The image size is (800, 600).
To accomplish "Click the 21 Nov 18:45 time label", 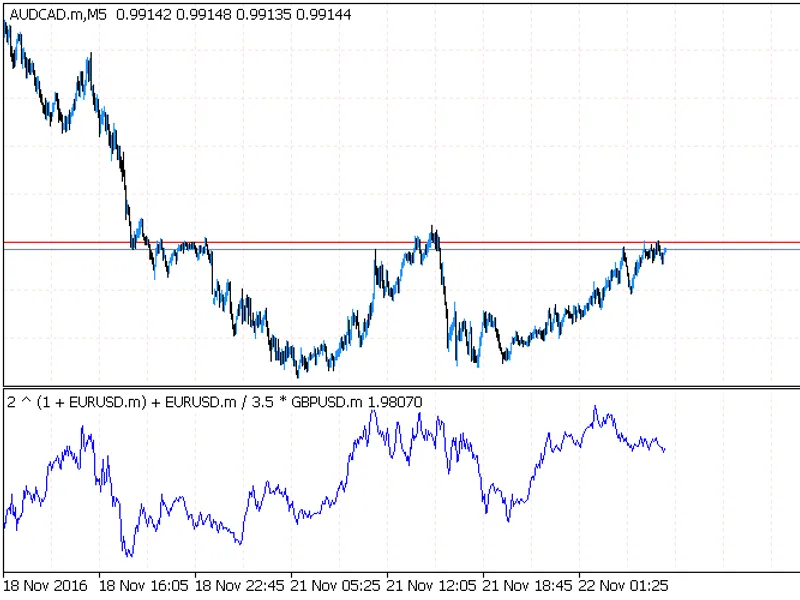I will 528,585.
